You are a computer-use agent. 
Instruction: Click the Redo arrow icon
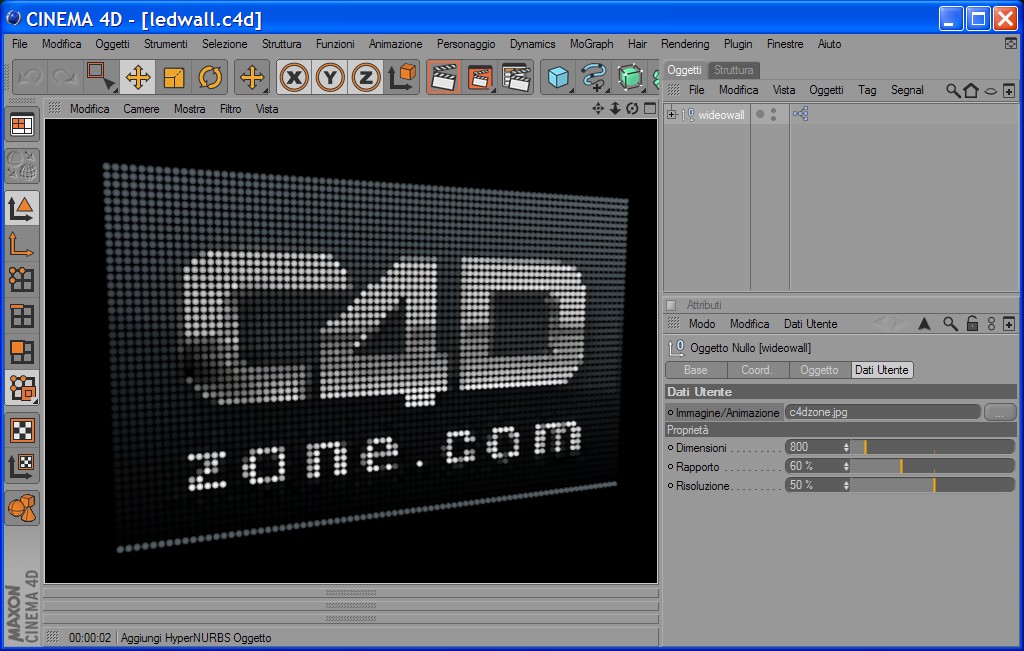65,78
